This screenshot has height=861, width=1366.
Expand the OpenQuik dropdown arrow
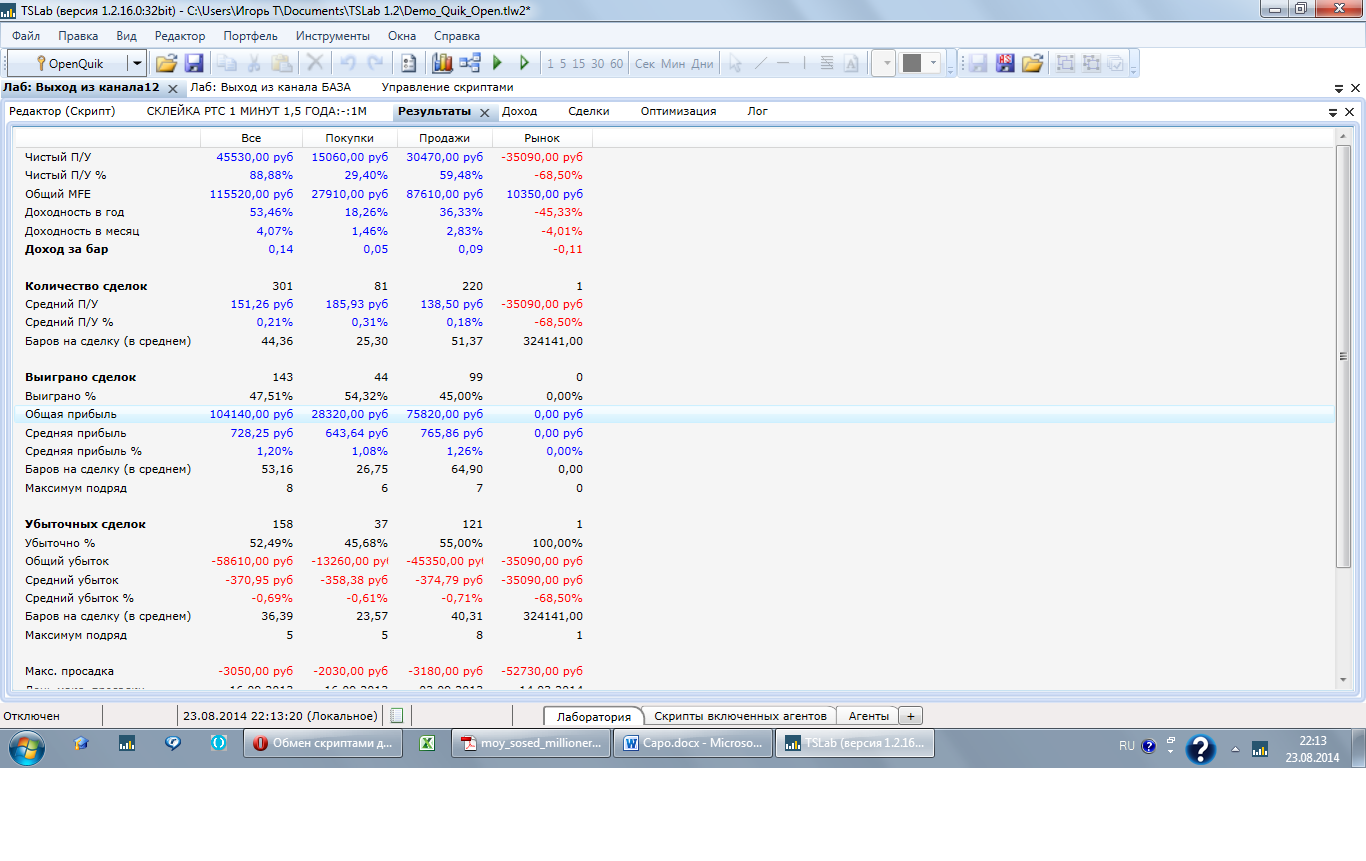[x=137, y=63]
